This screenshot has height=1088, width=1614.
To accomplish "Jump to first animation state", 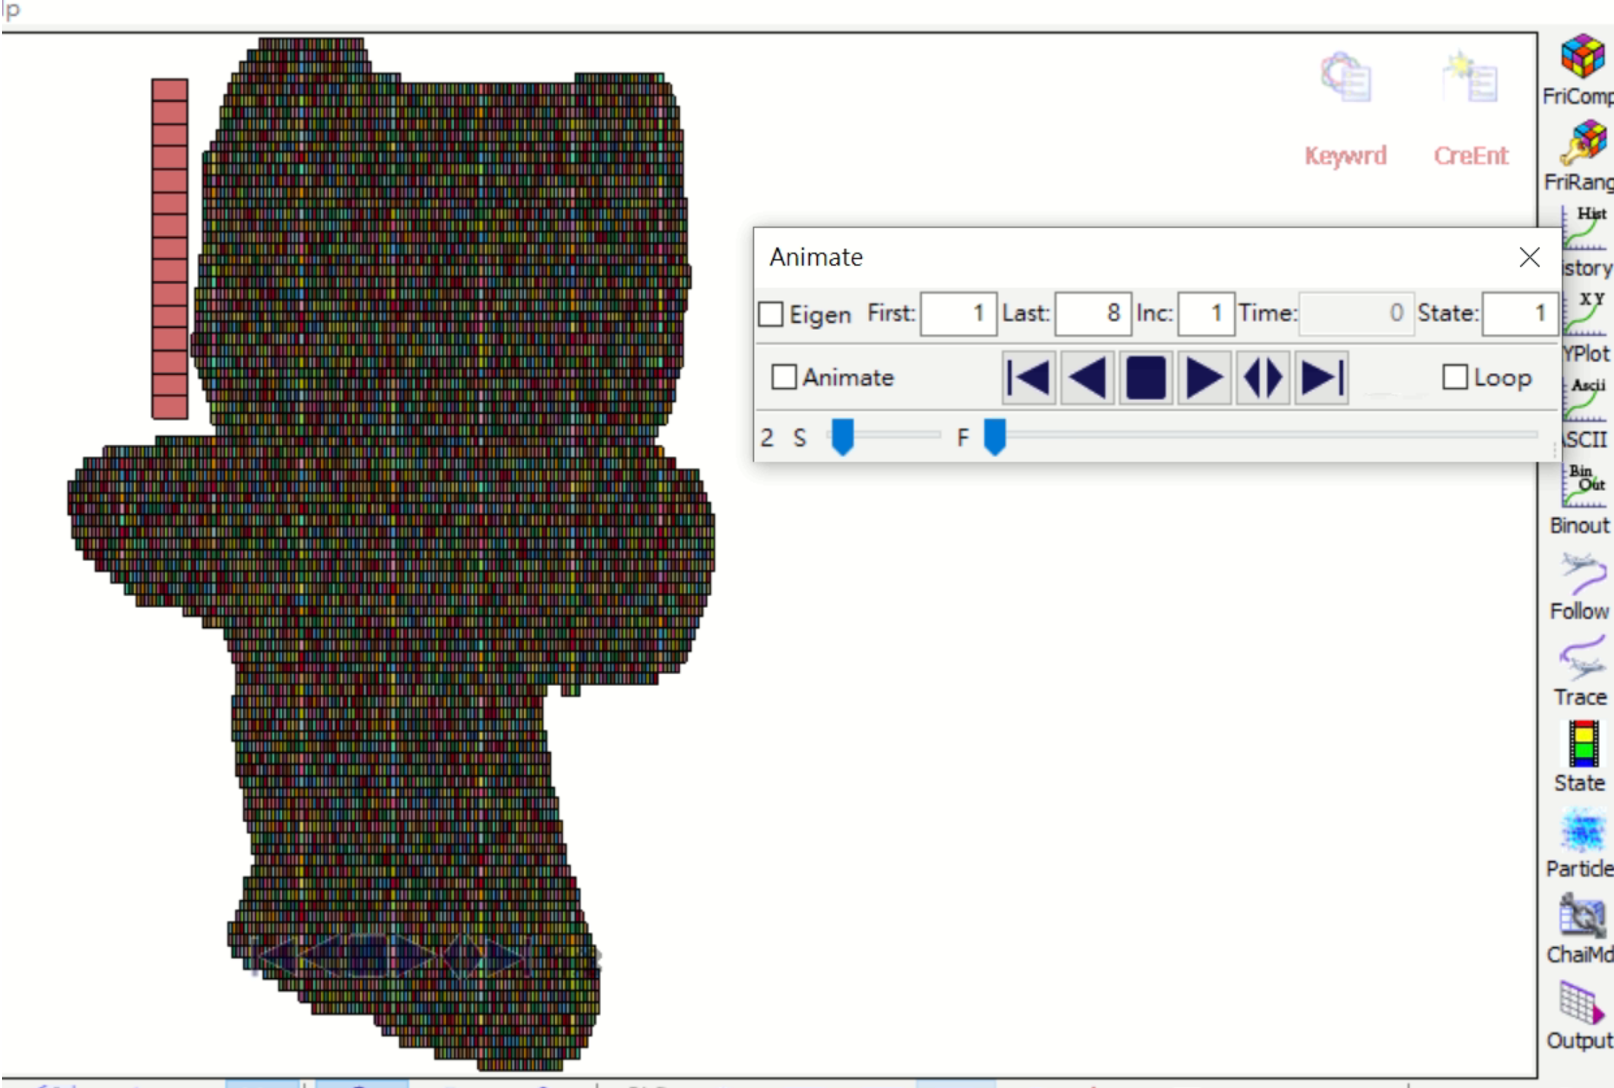I will tap(1028, 378).
